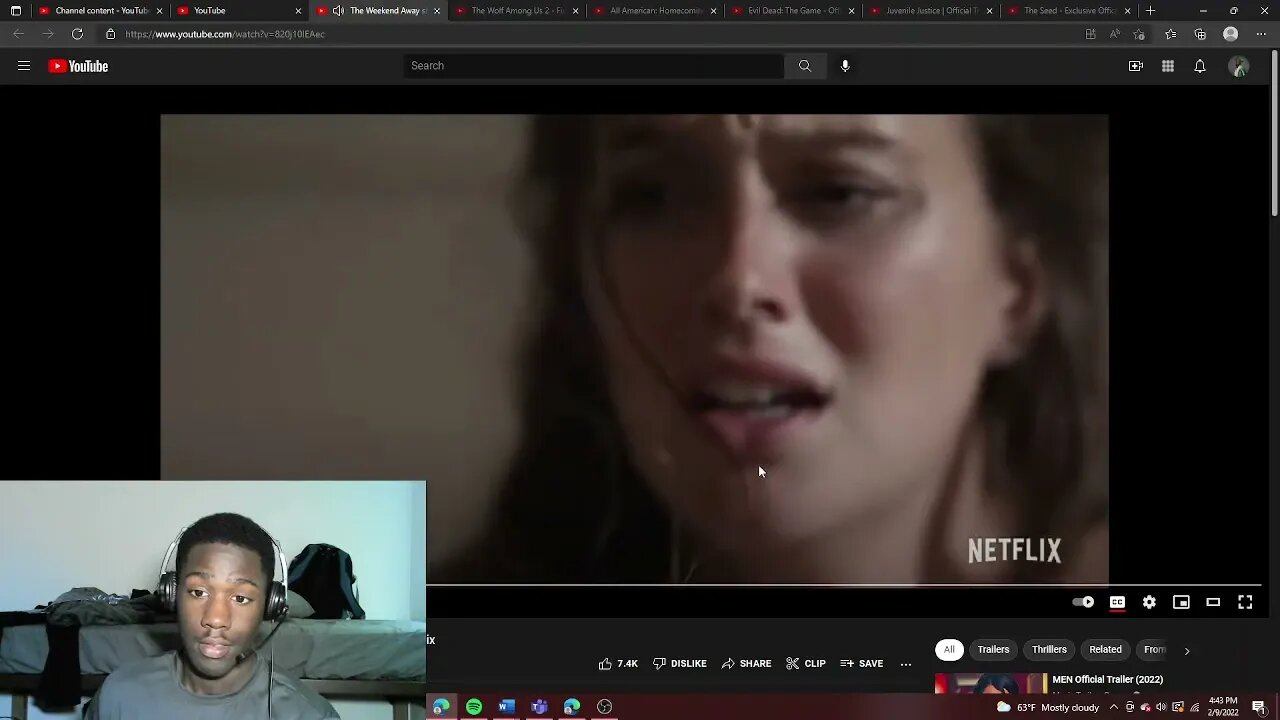
Task: Reload the page in the browser
Action: [77, 34]
